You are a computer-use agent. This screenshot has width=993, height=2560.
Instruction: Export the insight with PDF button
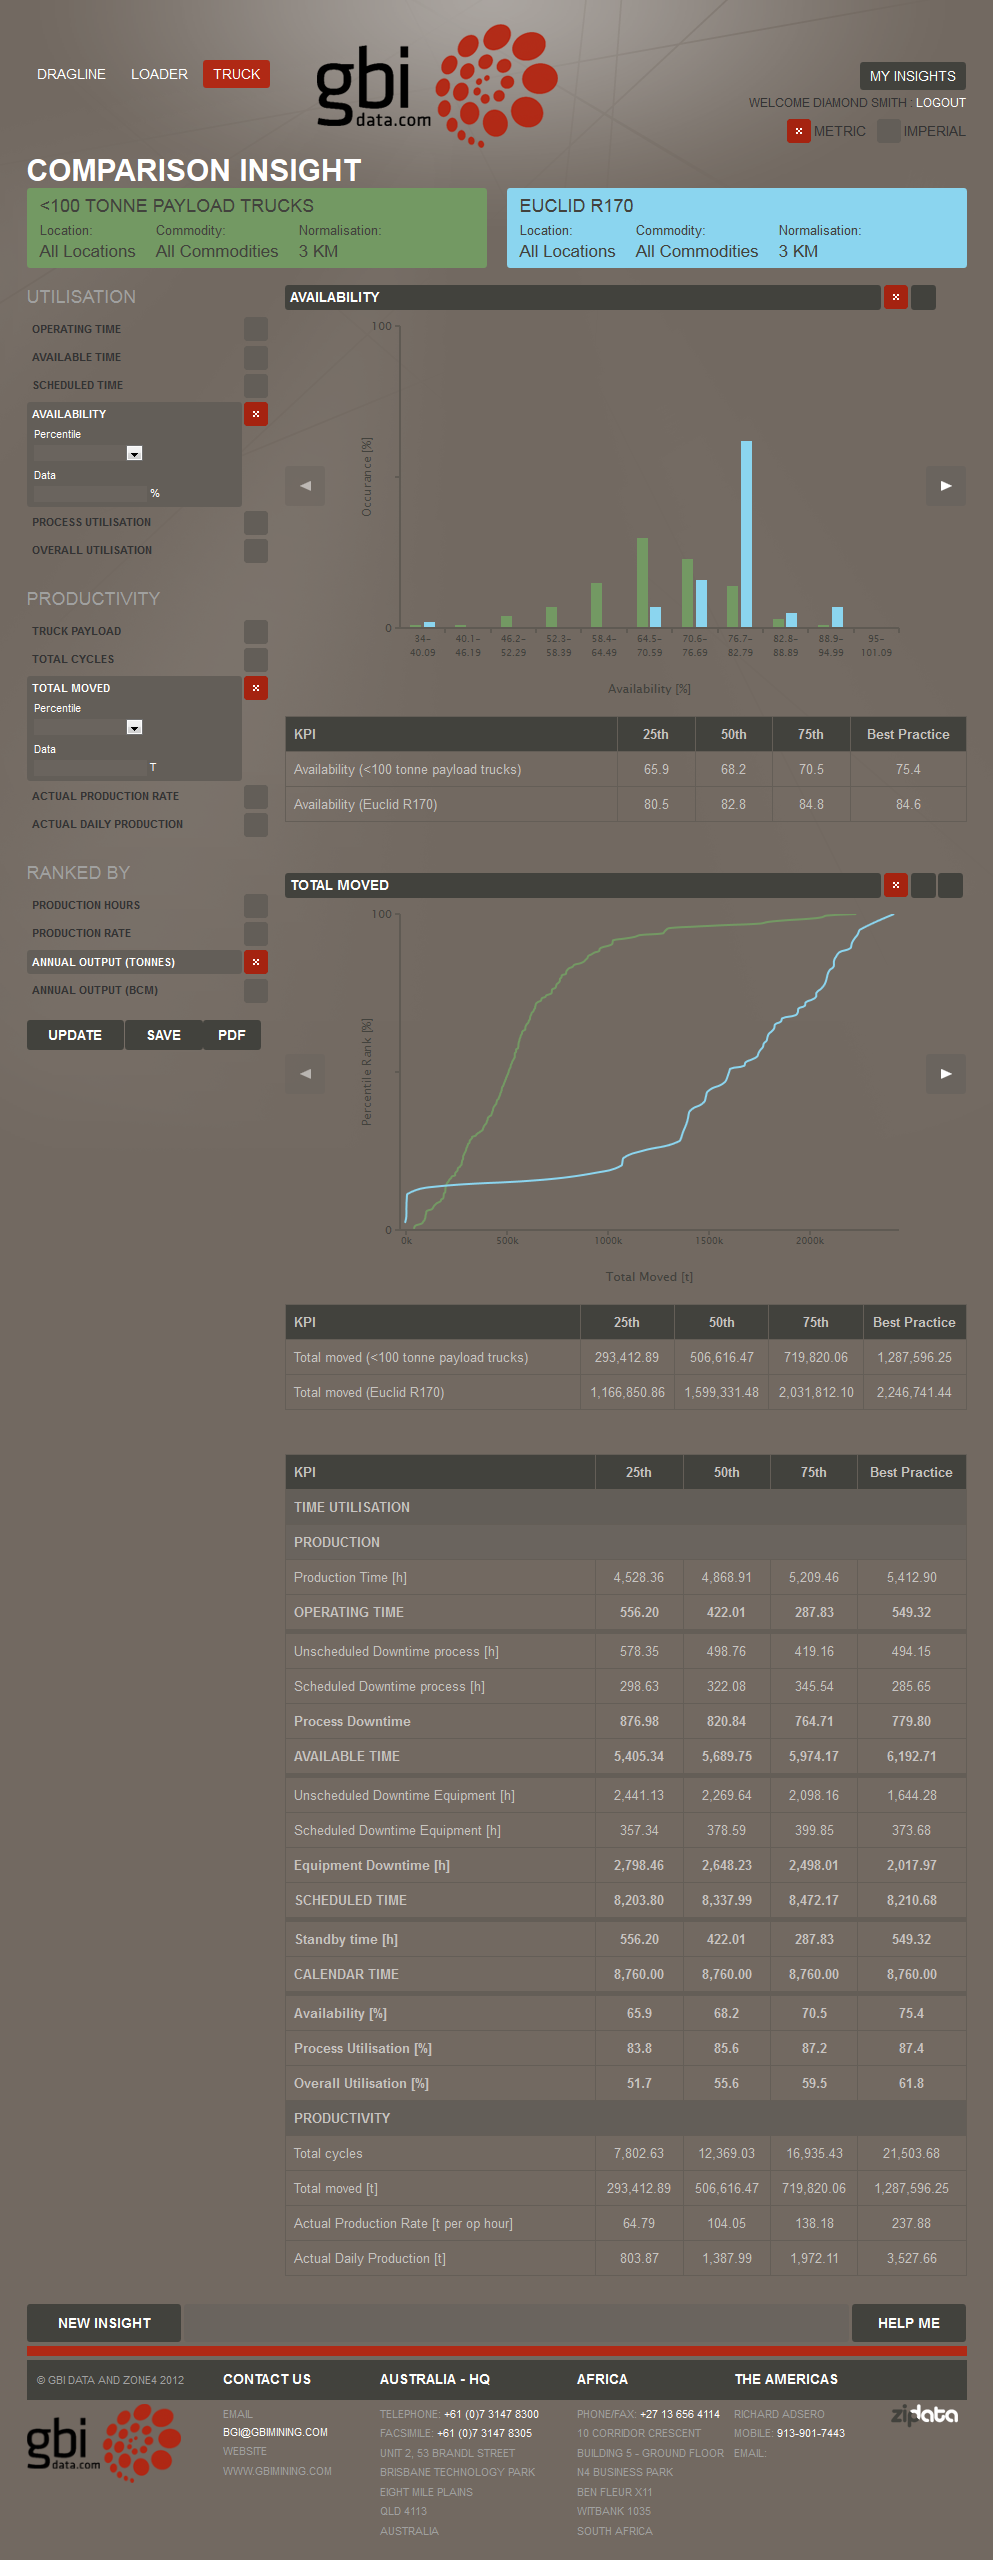click(x=231, y=1035)
